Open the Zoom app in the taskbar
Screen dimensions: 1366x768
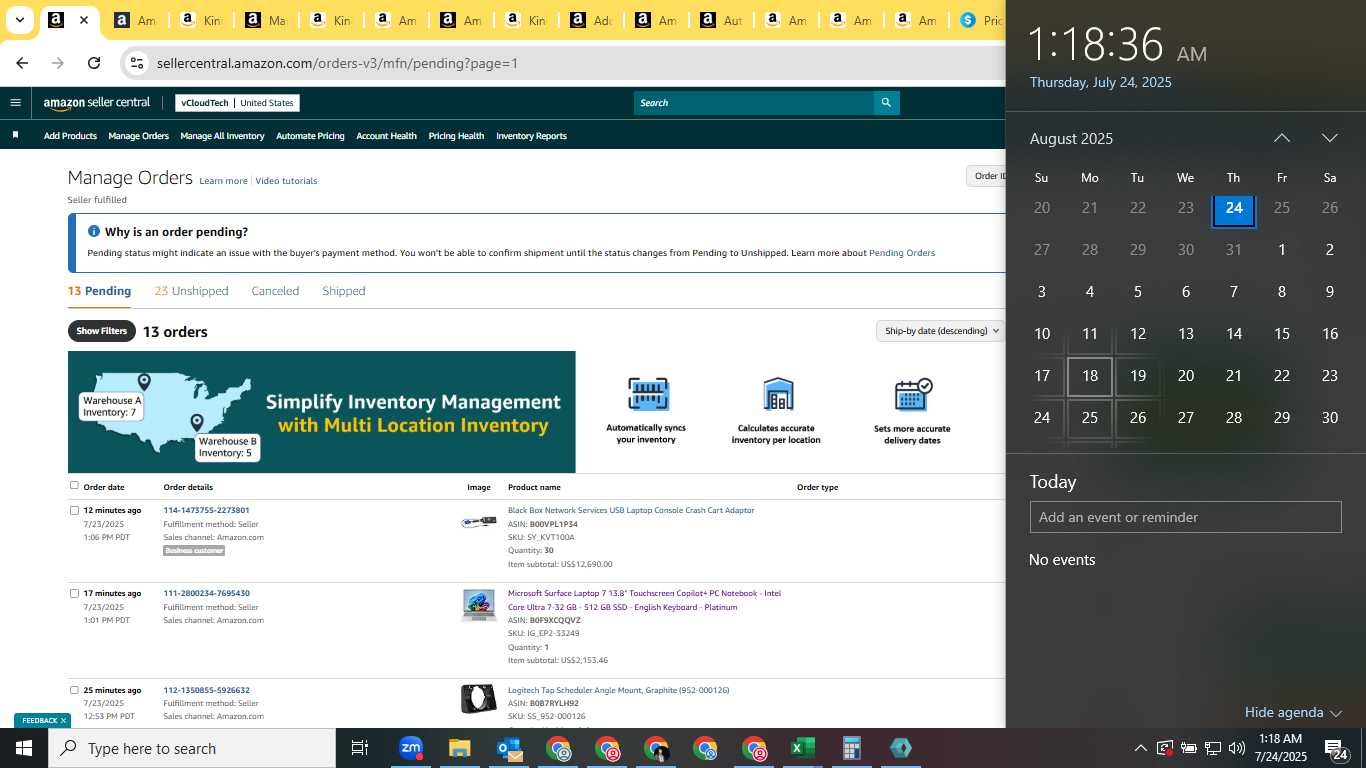411,748
